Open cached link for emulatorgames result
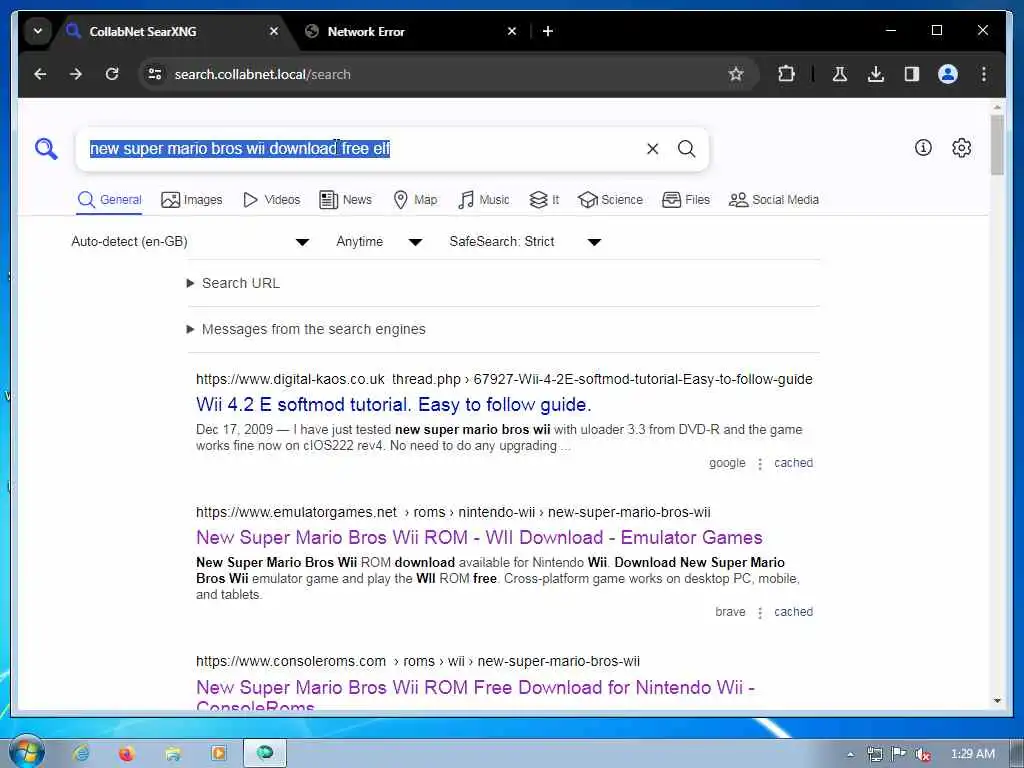Screen dimensions: 1024x768 tap(793, 612)
